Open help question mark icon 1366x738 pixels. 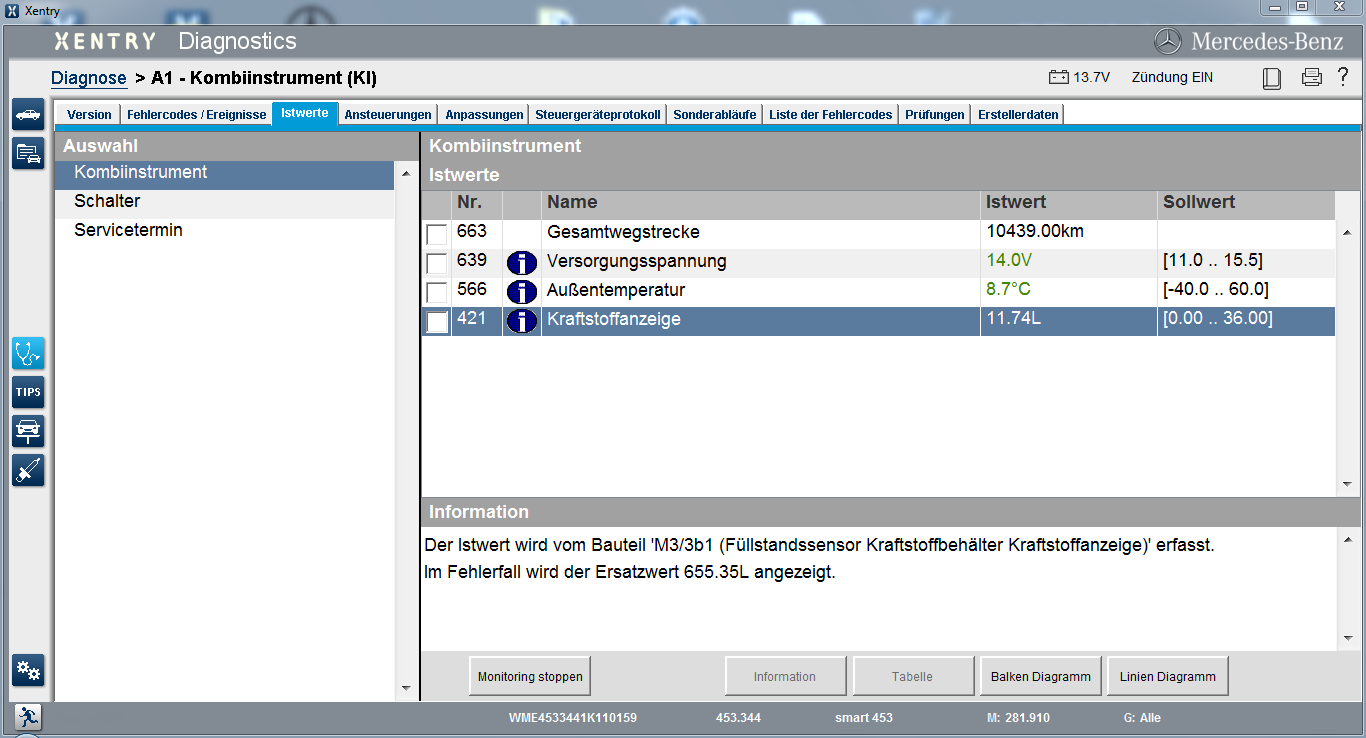coord(1343,77)
